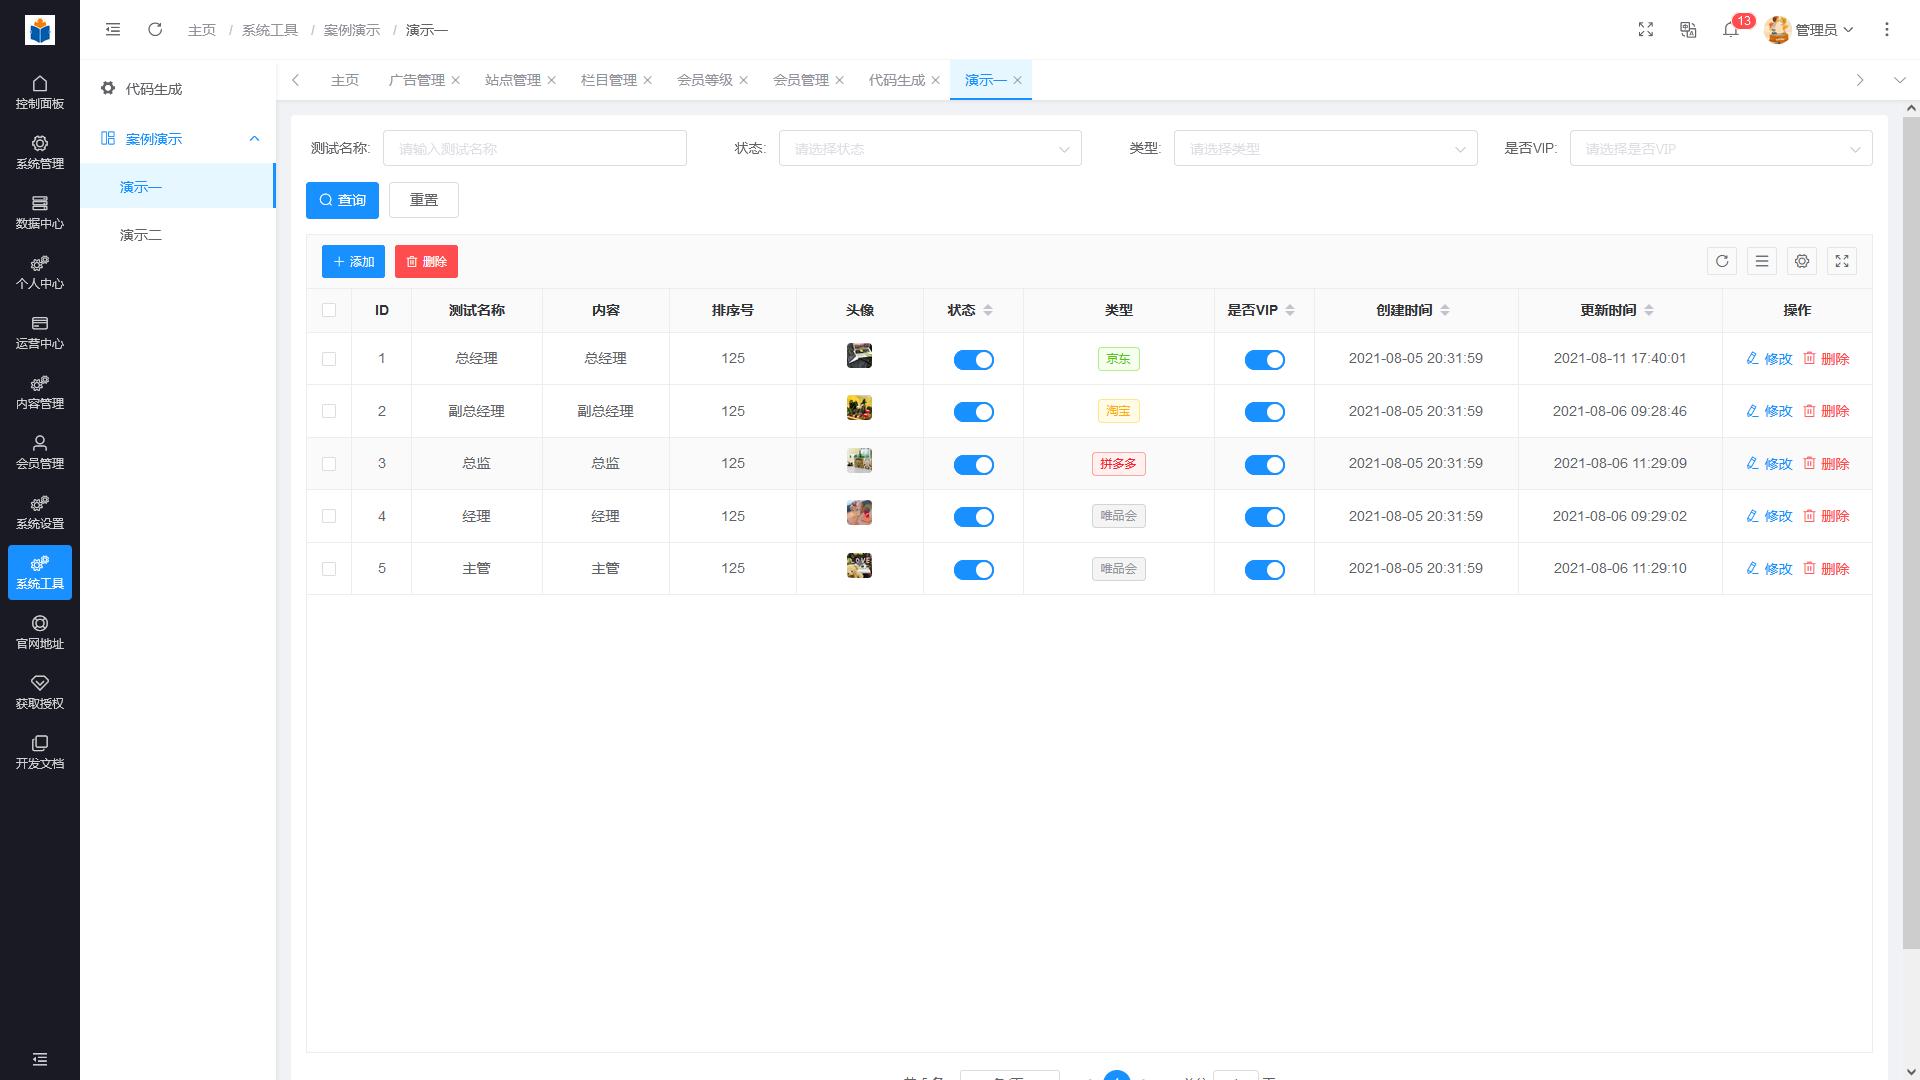This screenshot has width=1920, height=1080.
Task: Open the 请选择类型 dropdown
Action: pyautogui.click(x=1325, y=148)
